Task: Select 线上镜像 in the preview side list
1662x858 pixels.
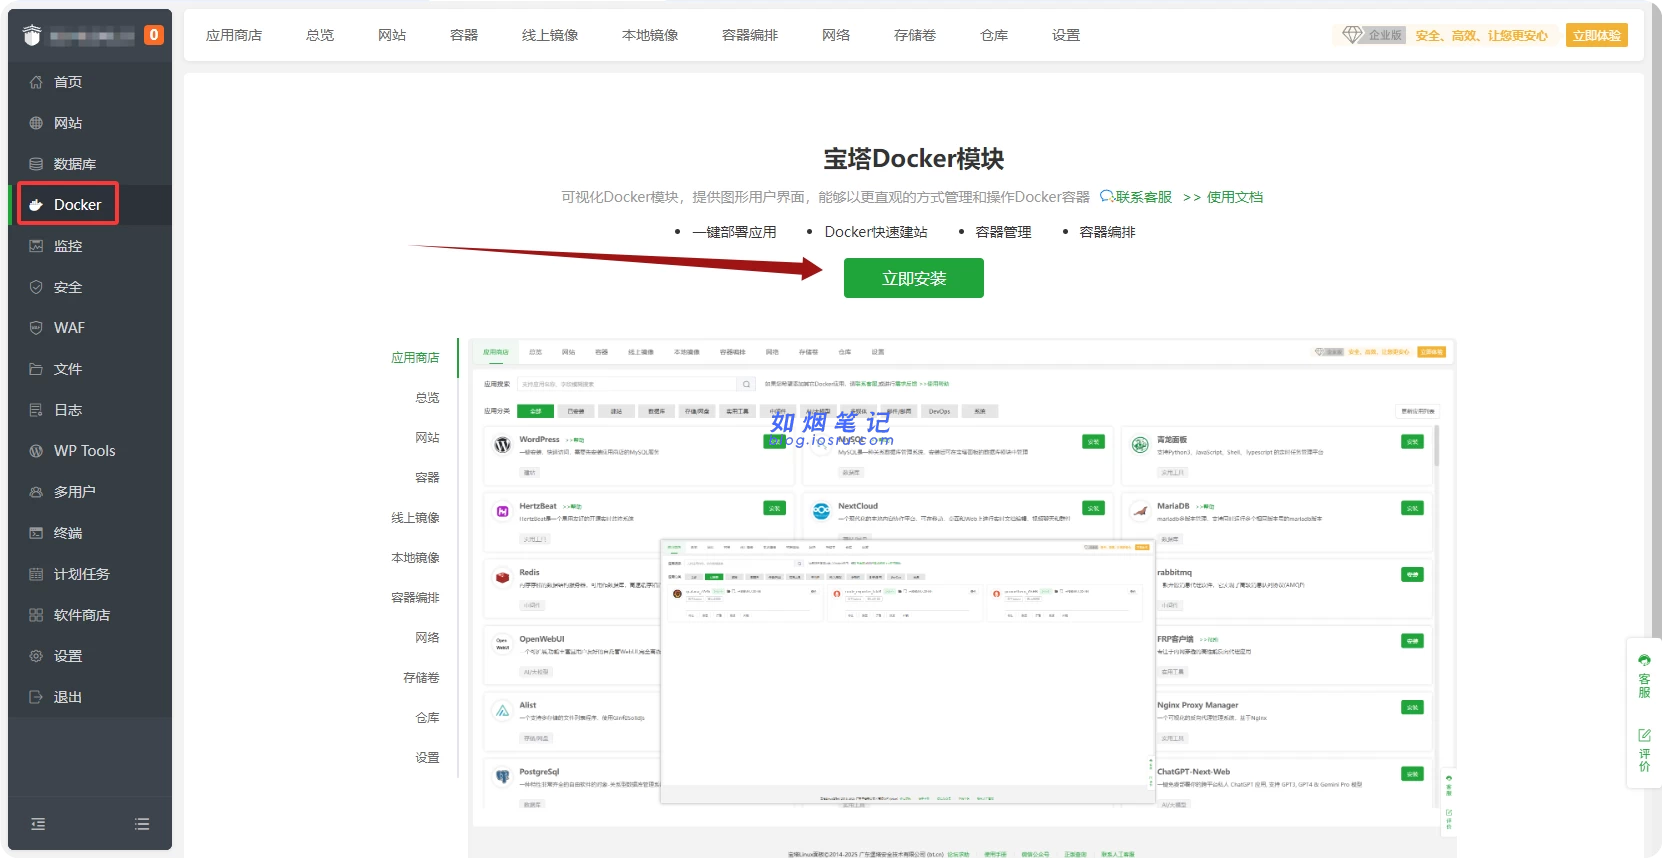Action: pos(415,518)
